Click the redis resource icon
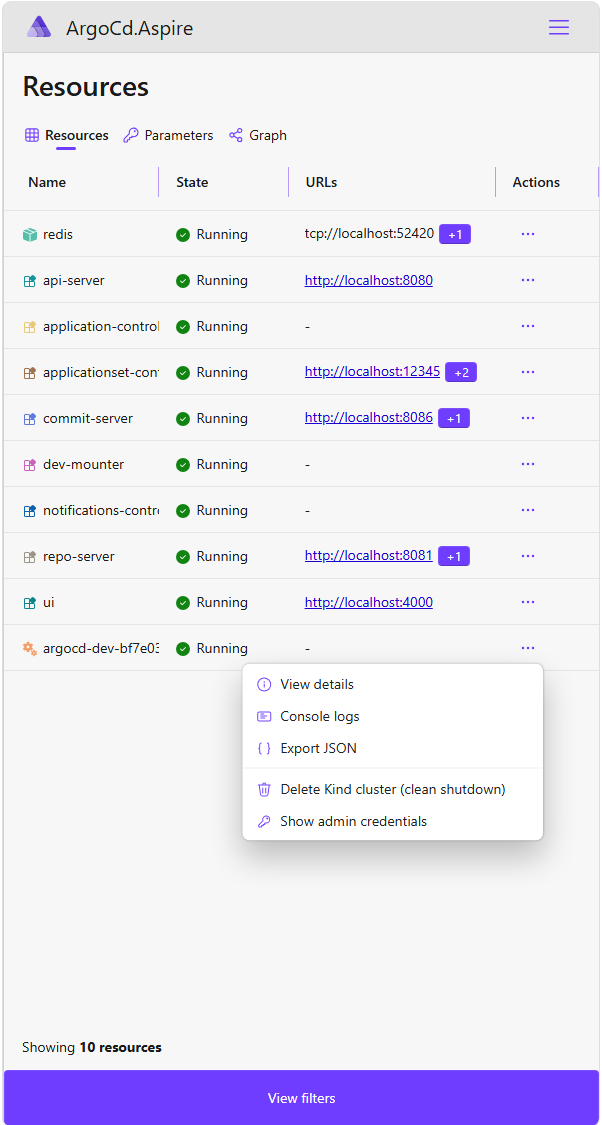The height and width of the screenshot is (1125, 602). [x=29, y=235]
